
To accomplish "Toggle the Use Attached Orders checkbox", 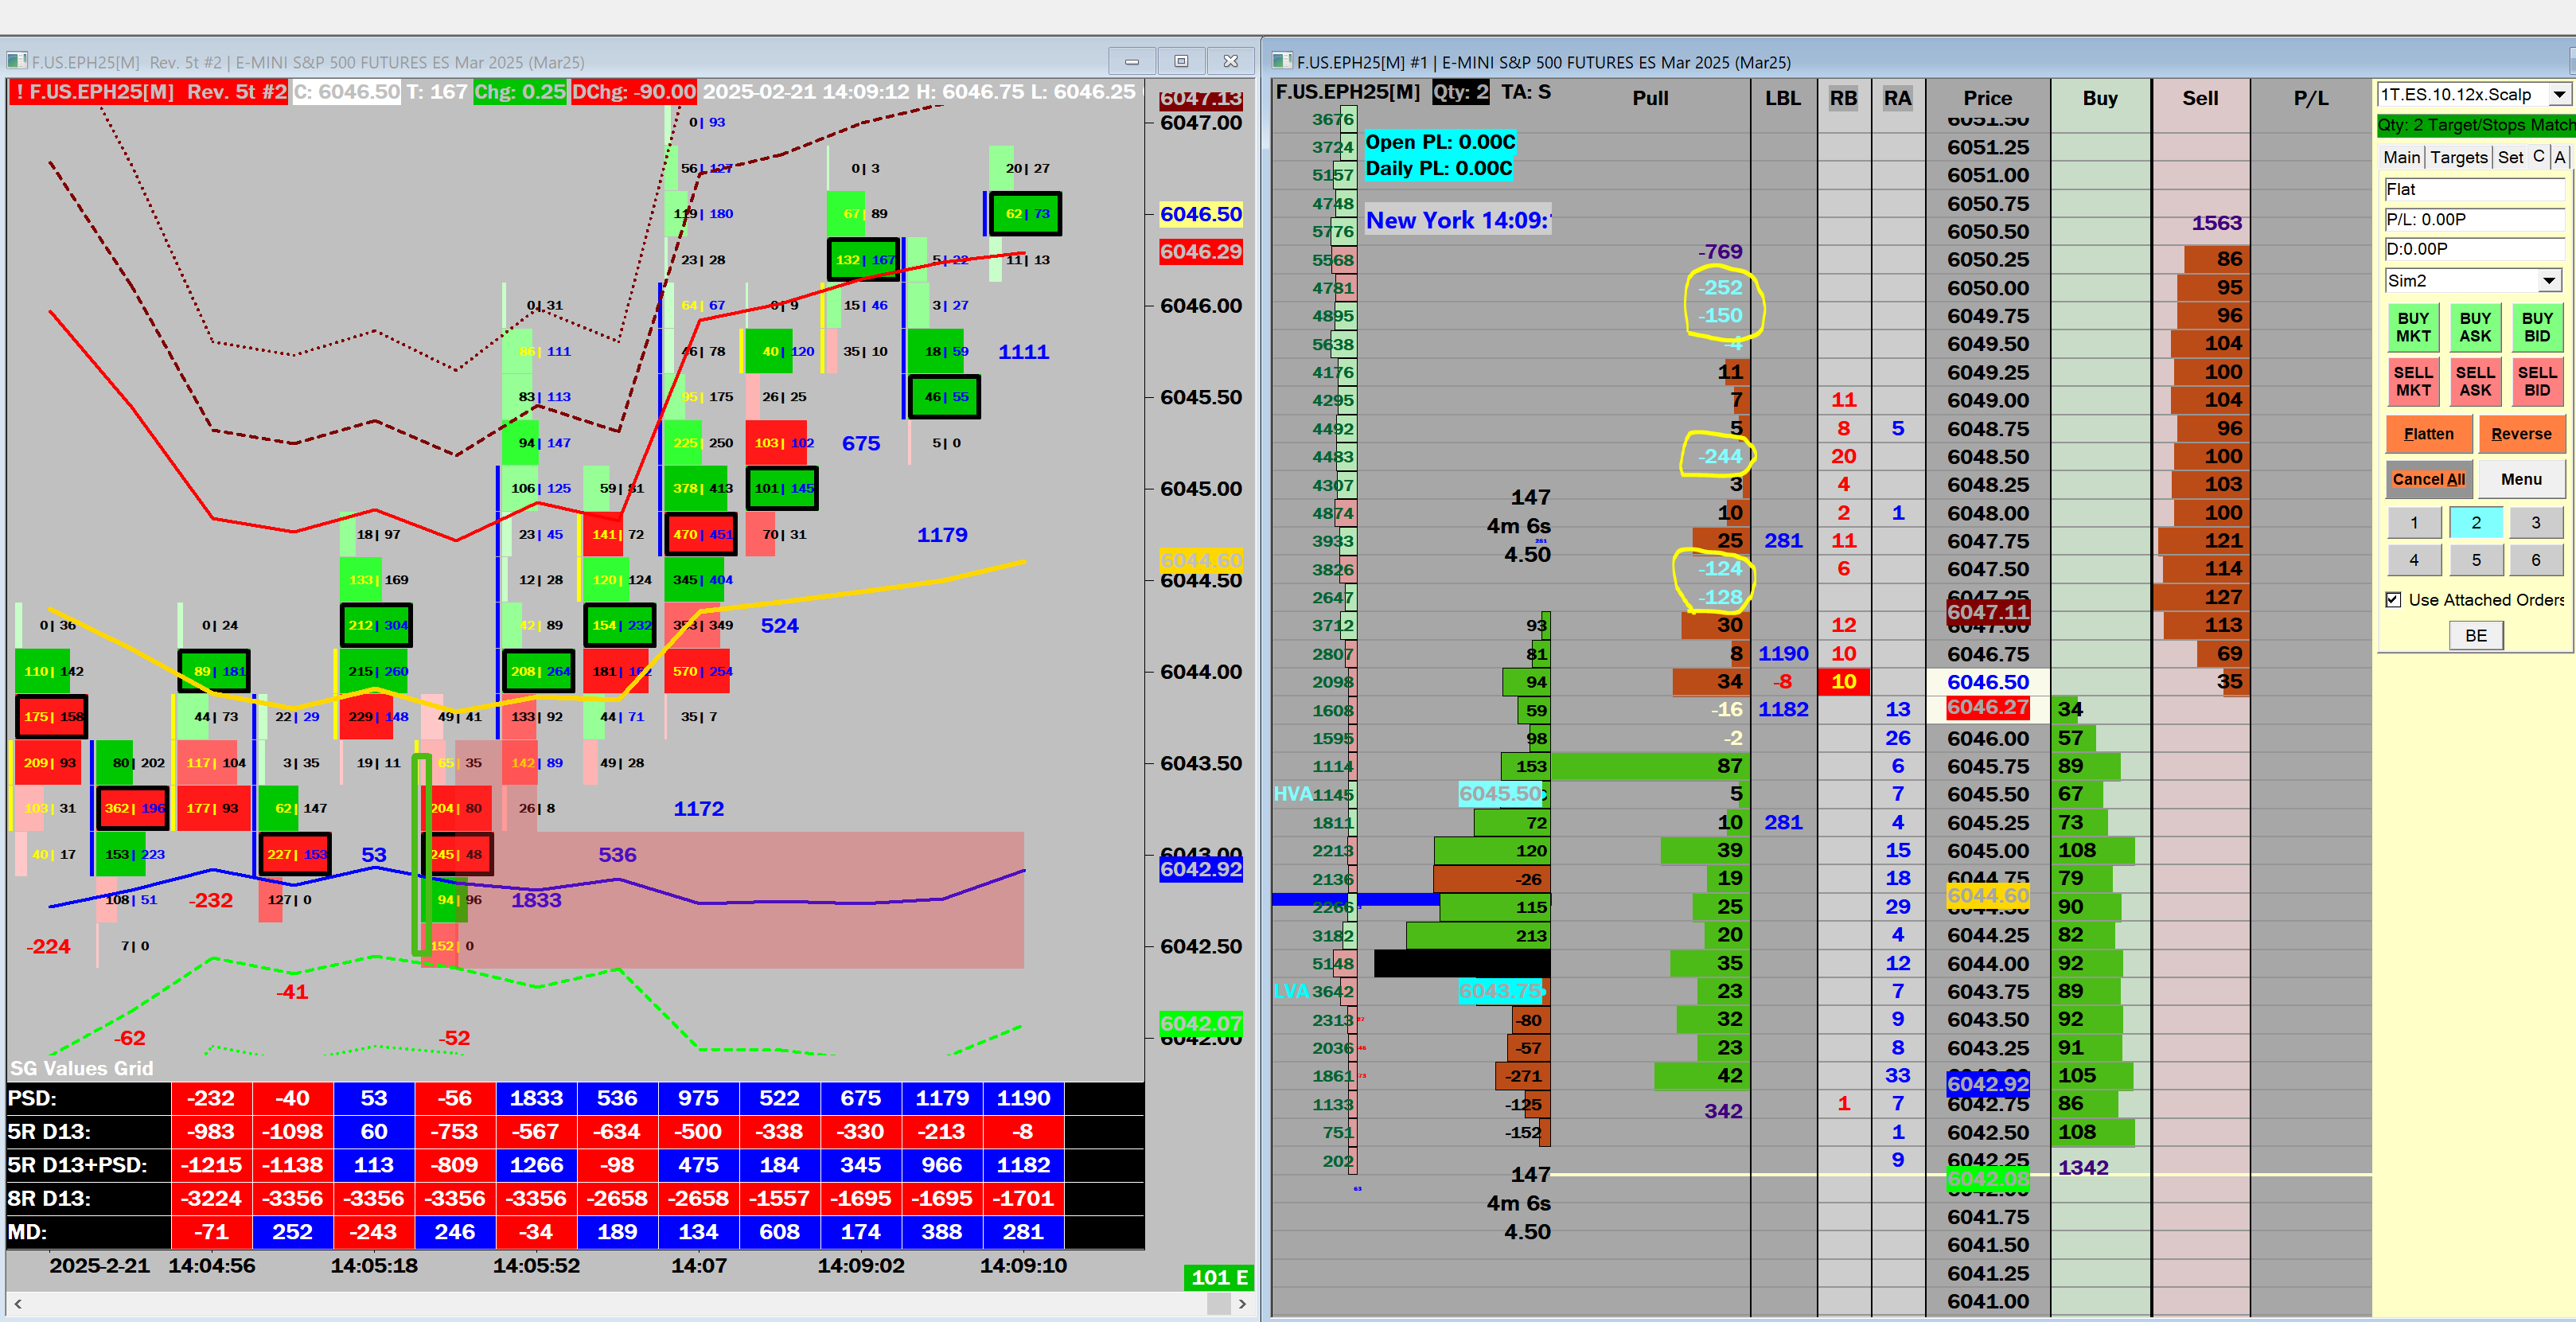I will click(x=2393, y=600).
